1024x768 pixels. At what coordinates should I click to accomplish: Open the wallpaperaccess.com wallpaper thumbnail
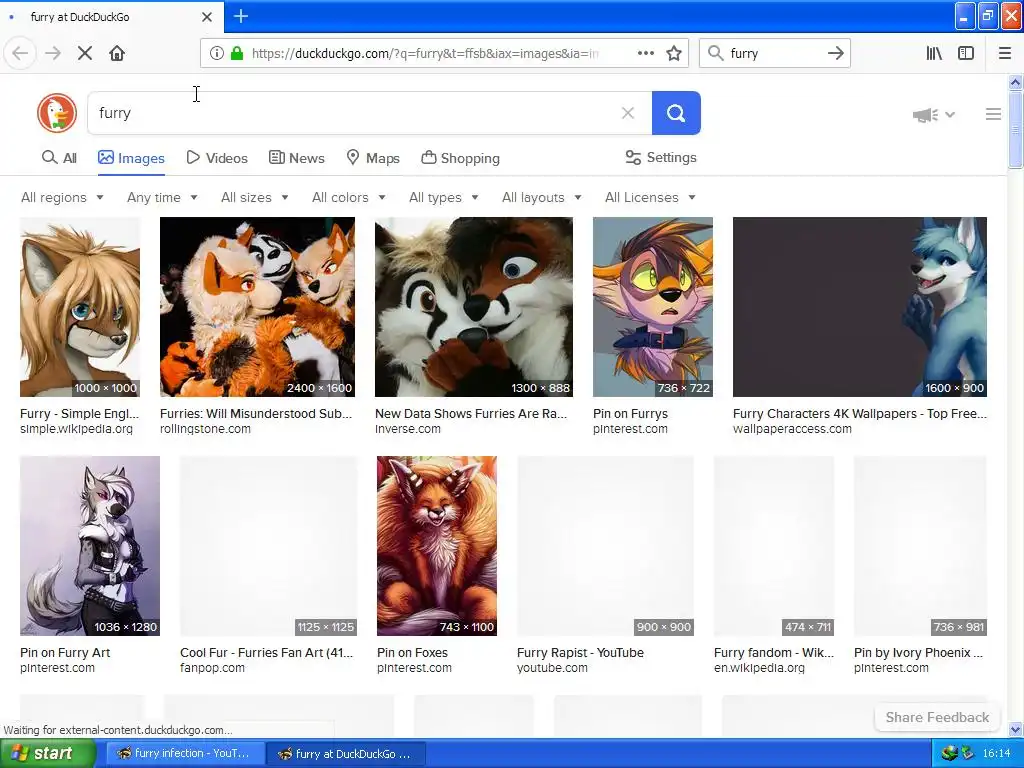[x=859, y=307]
